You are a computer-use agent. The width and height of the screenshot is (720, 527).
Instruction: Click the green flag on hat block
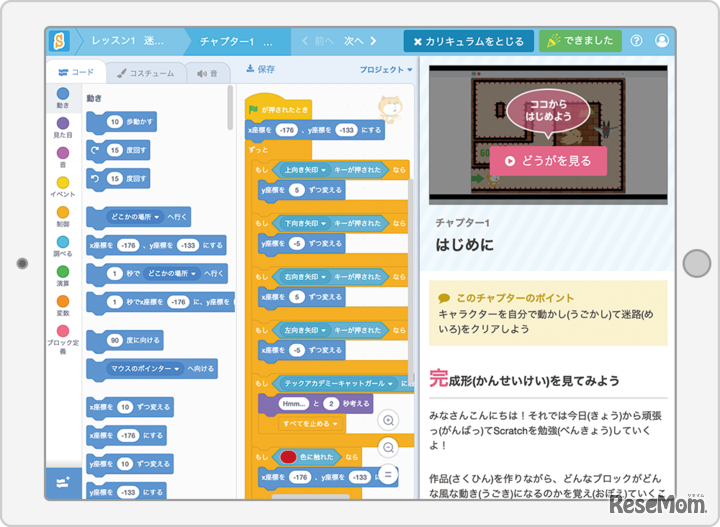tap(253, 110)
